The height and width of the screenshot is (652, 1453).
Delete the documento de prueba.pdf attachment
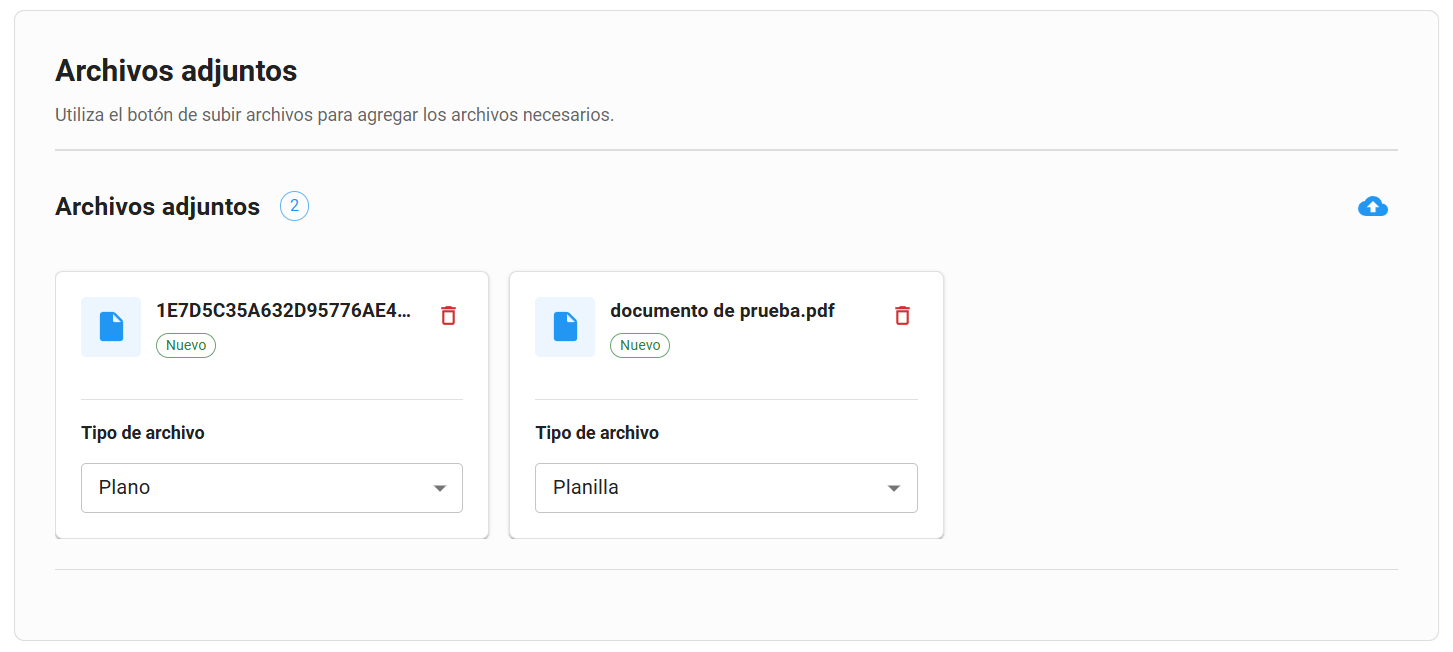click(x=902, y=315)
